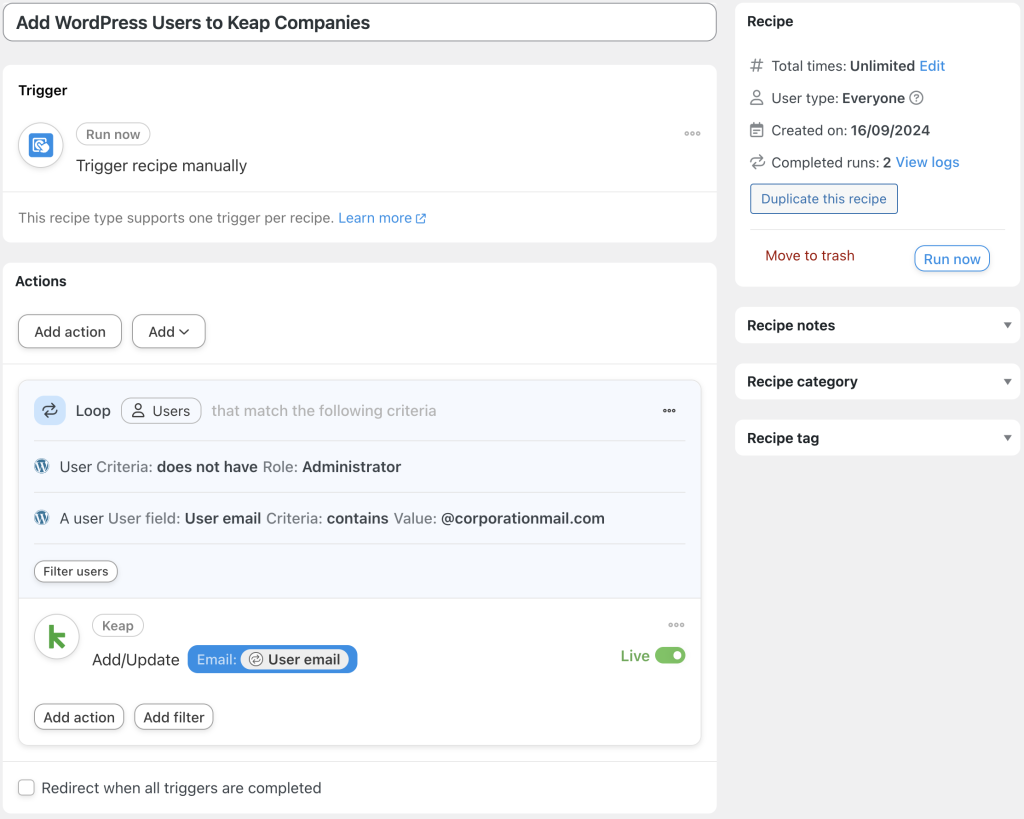The image size is (1024, 819).
Task: Open the trigger options ellipsis menu
Action: [692, 133]
